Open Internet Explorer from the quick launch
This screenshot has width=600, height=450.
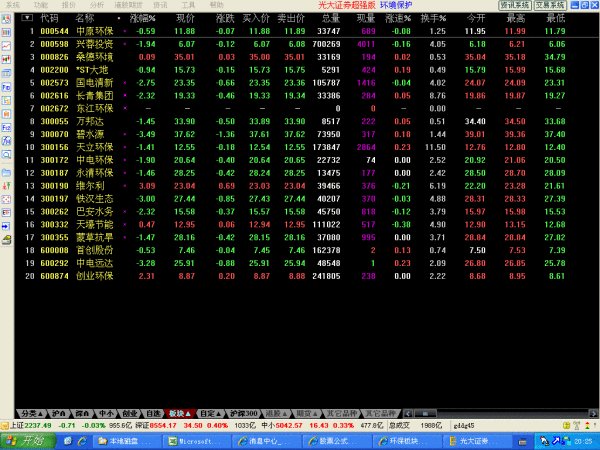tap(82, 441)
